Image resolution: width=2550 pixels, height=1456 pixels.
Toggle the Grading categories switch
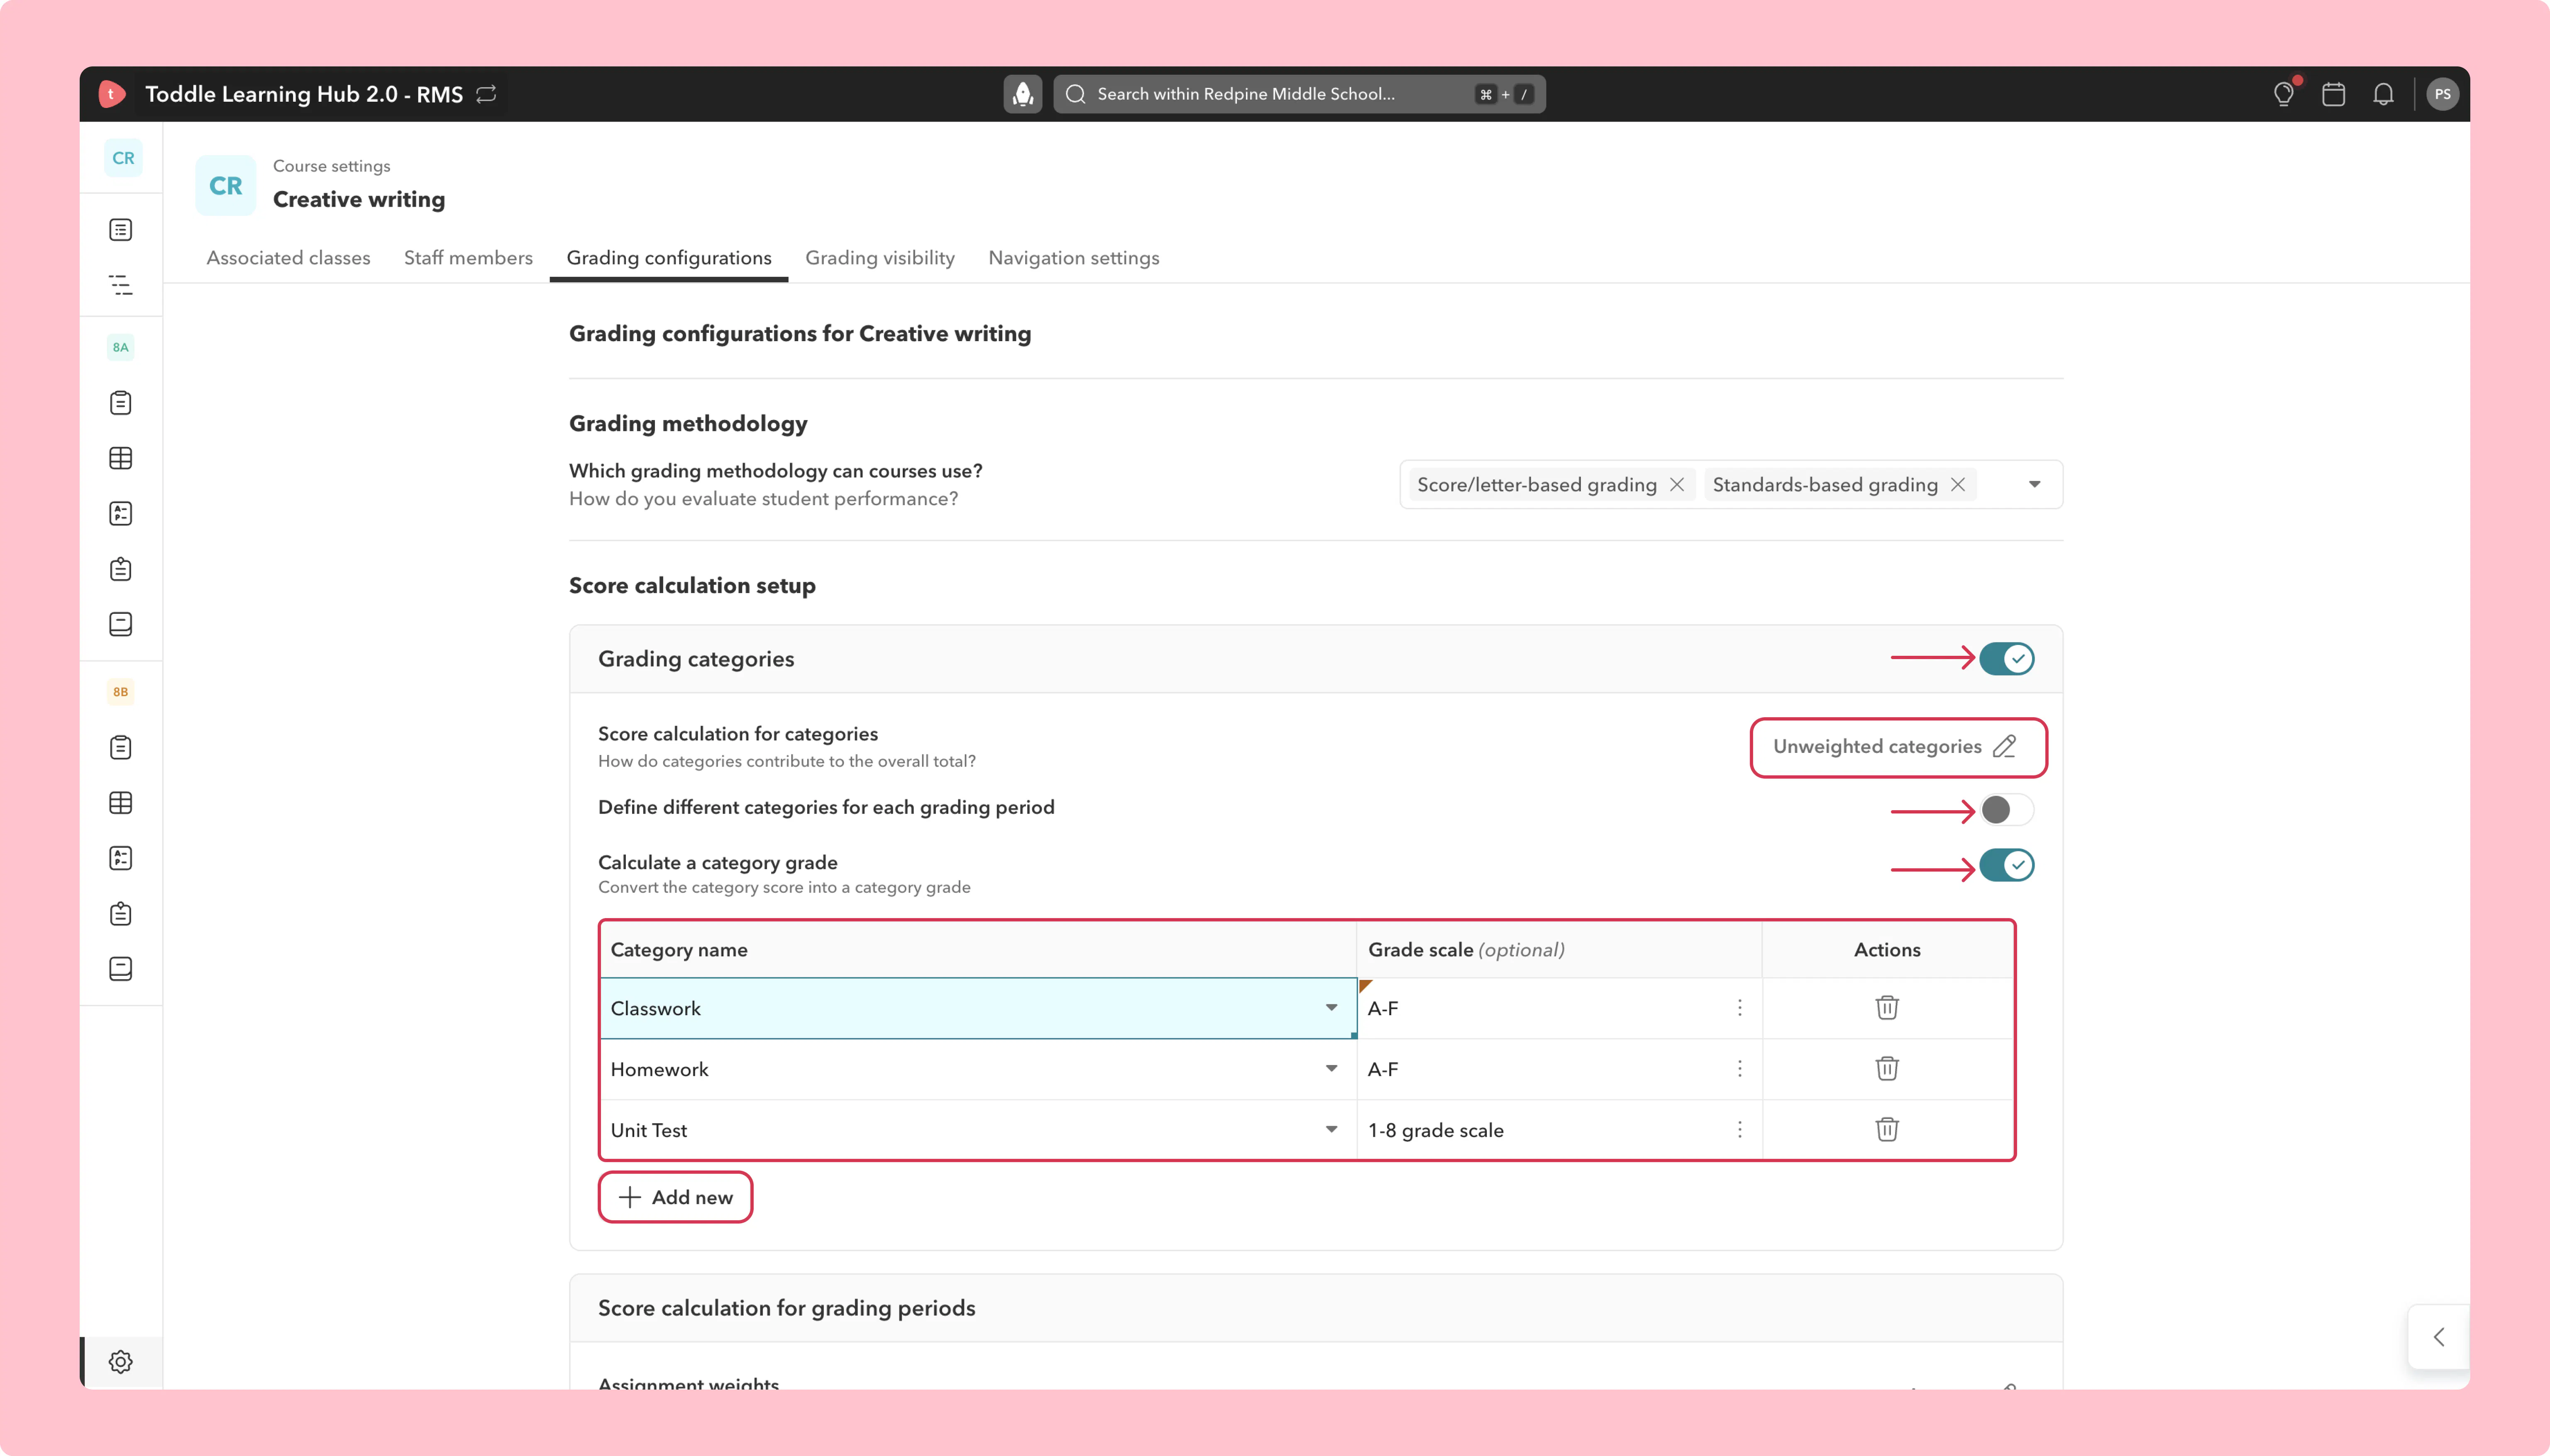[x=2007, y=659]
